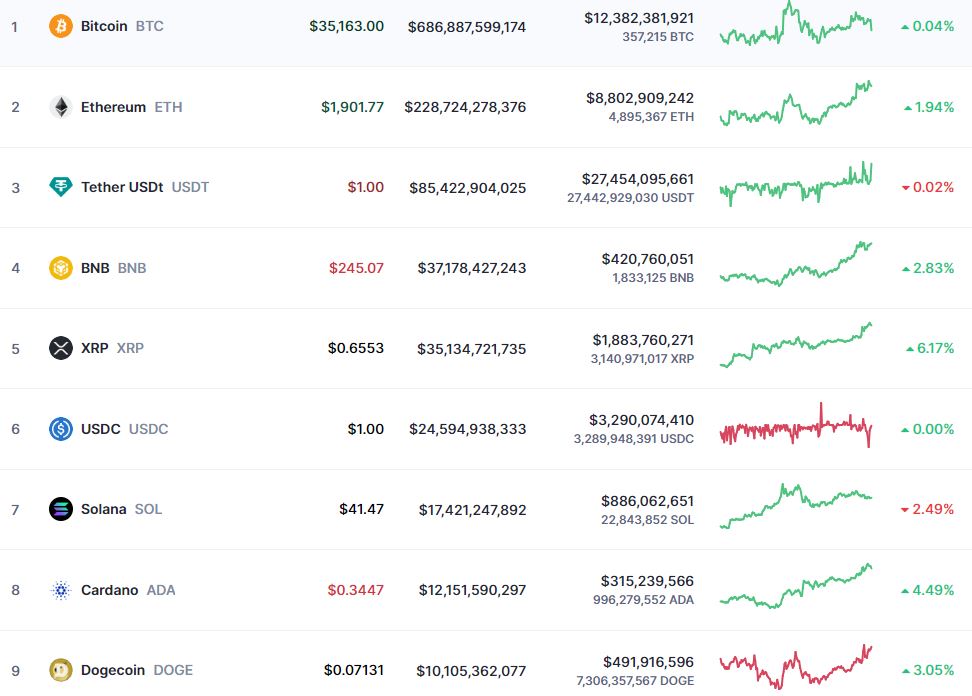
Task: Click the Ethereum diamond icon
Action: [x=61, y=107]
